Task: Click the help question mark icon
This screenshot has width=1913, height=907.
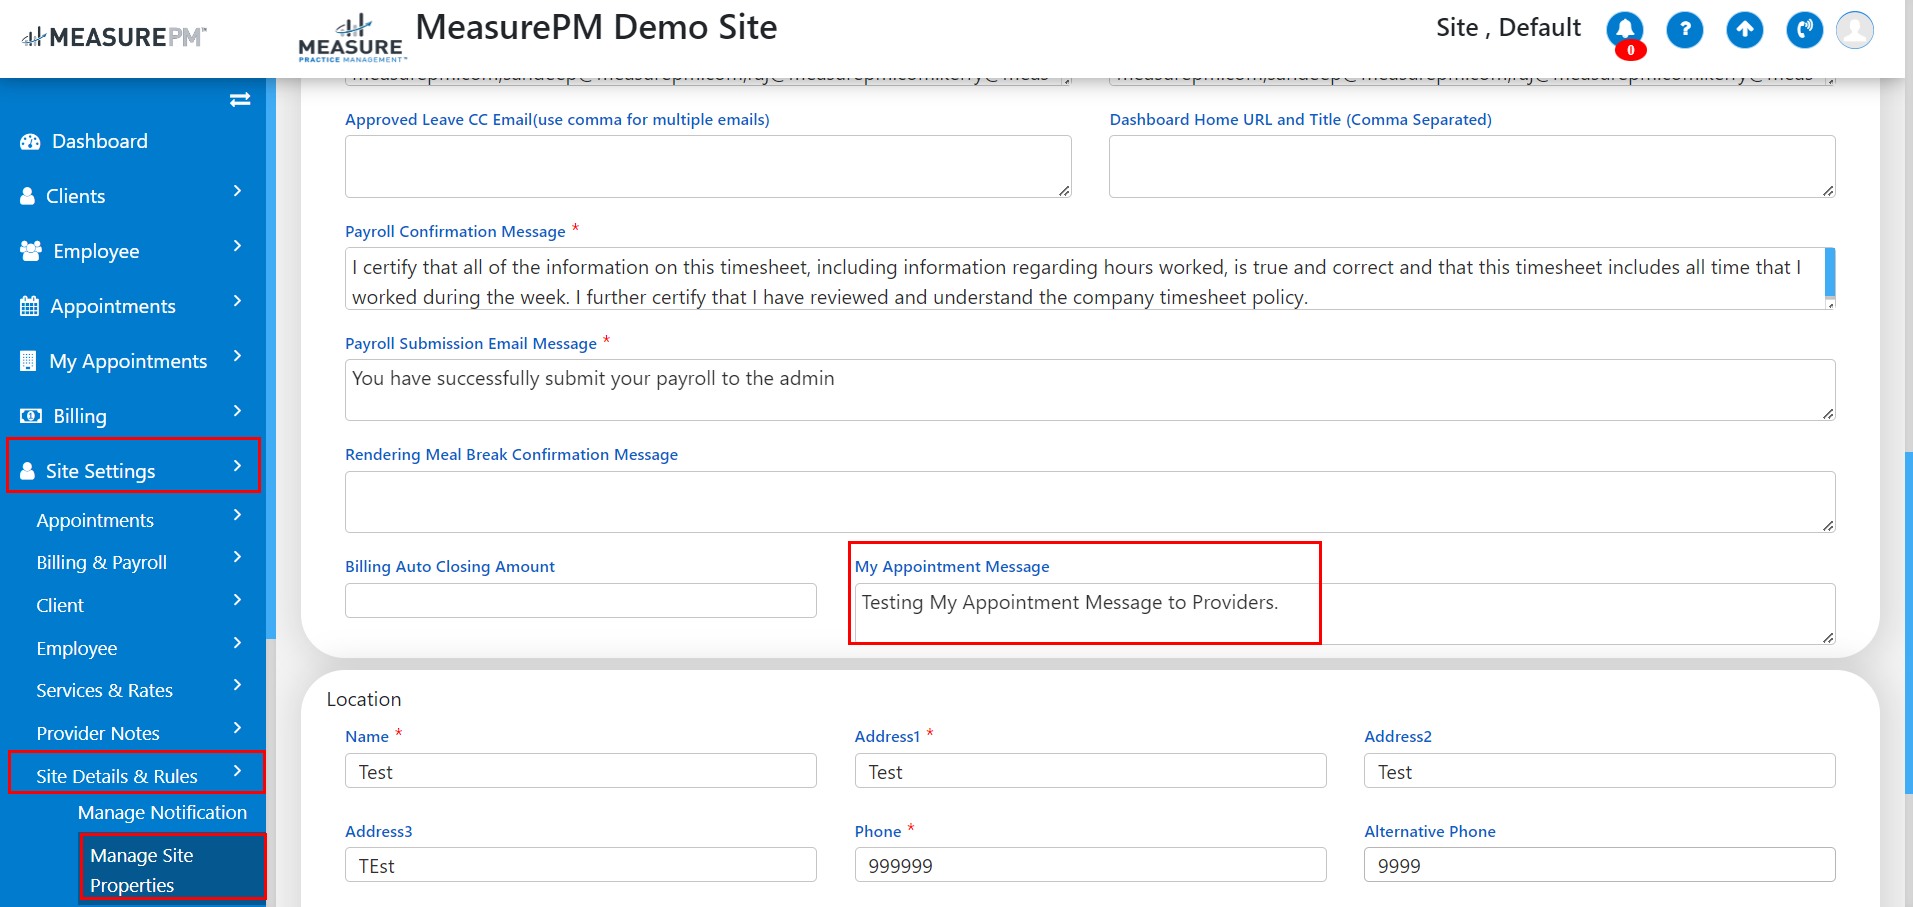Action: pos(1685,30)
